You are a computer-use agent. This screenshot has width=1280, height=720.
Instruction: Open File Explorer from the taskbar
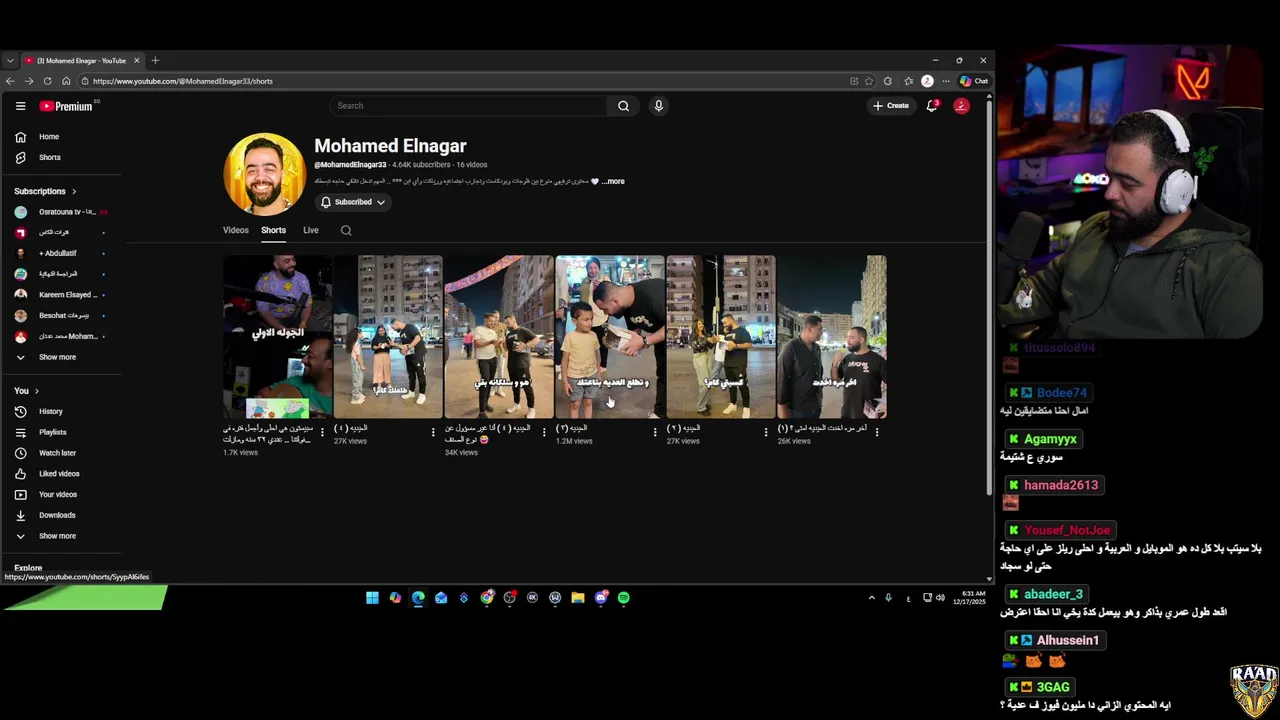[x=578, y=598]
